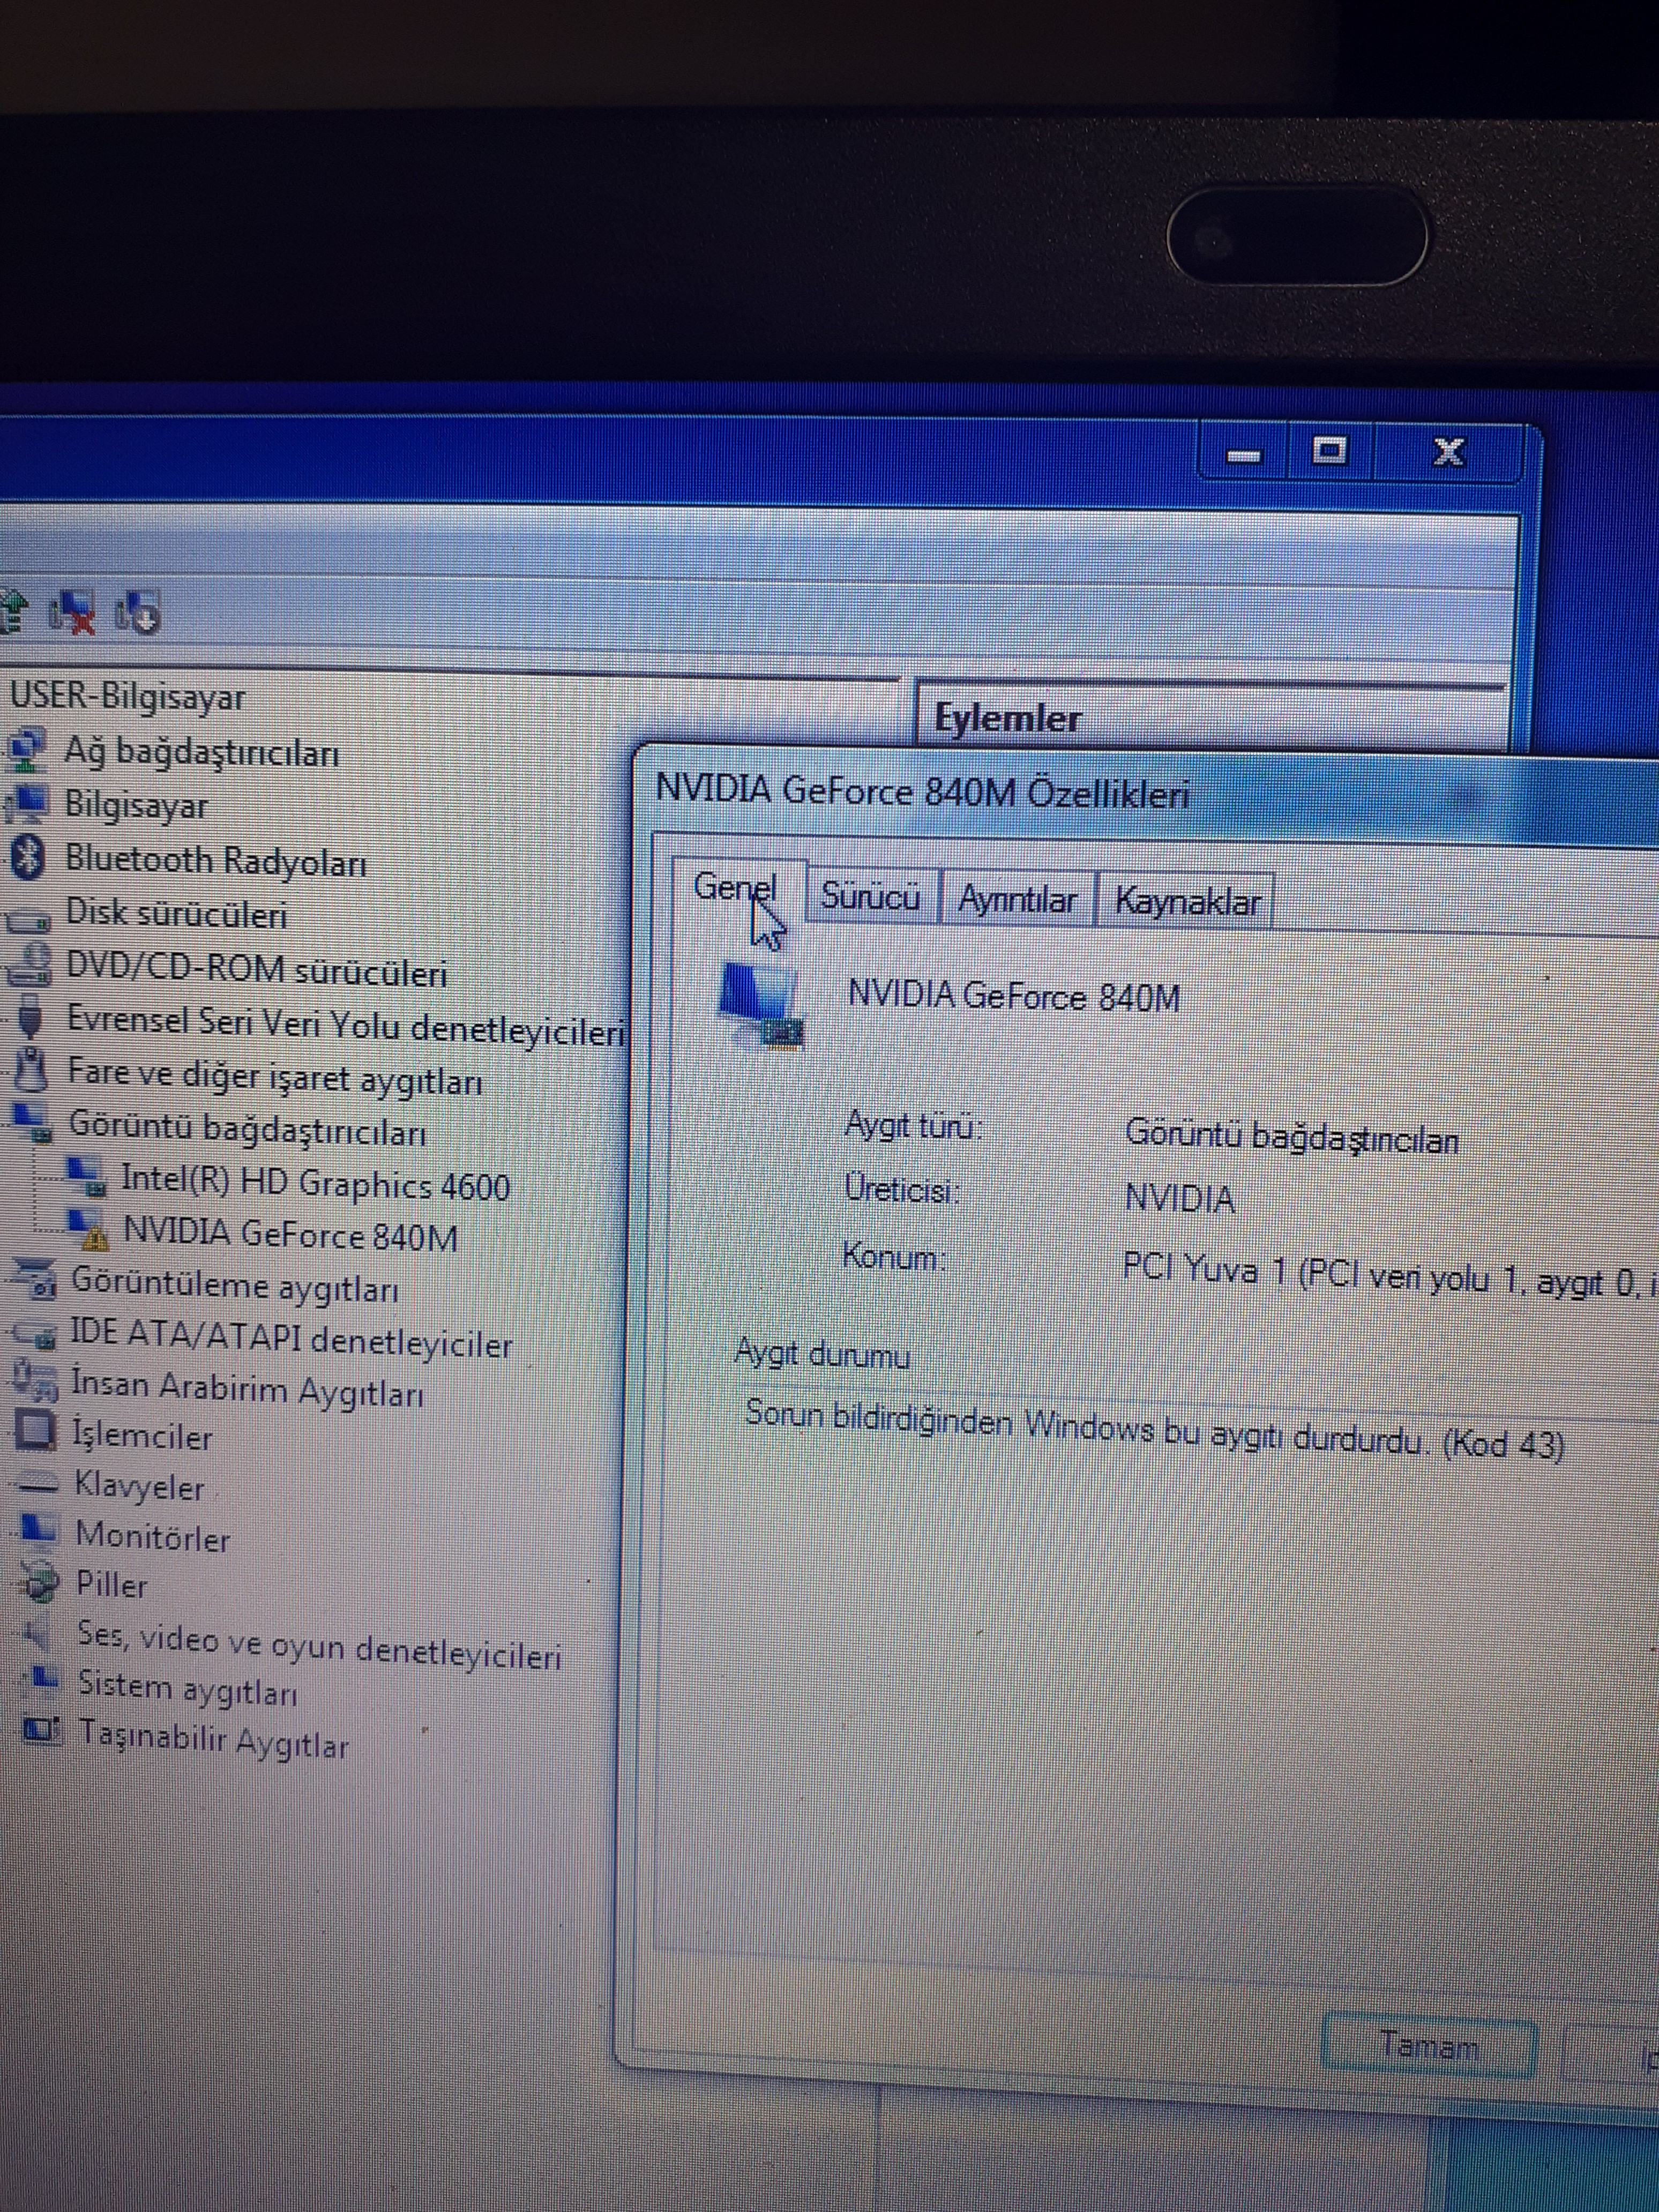1659x2212 pixels.
Task: Switch to the Ayrıntılar tab
Action: (x=1017, y=899)
